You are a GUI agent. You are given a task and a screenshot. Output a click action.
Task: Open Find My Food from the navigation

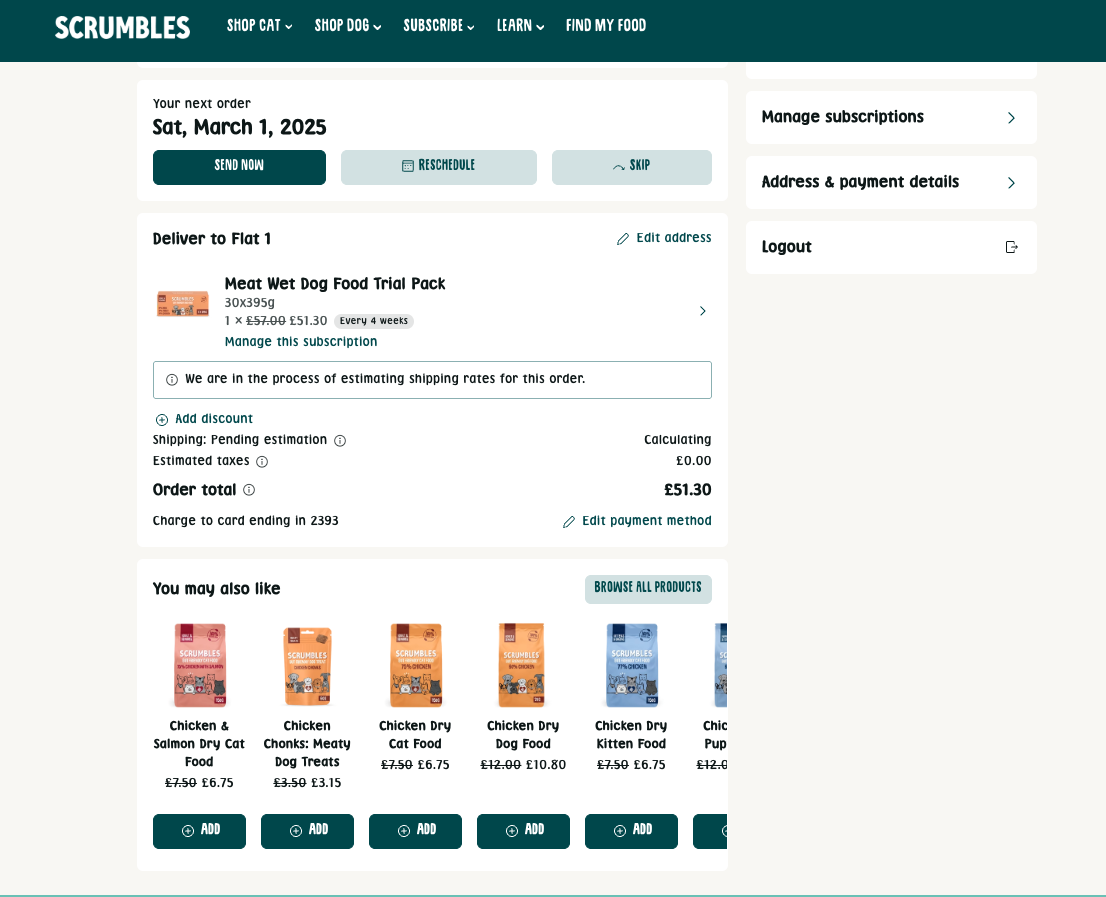[x=606, y=26]
